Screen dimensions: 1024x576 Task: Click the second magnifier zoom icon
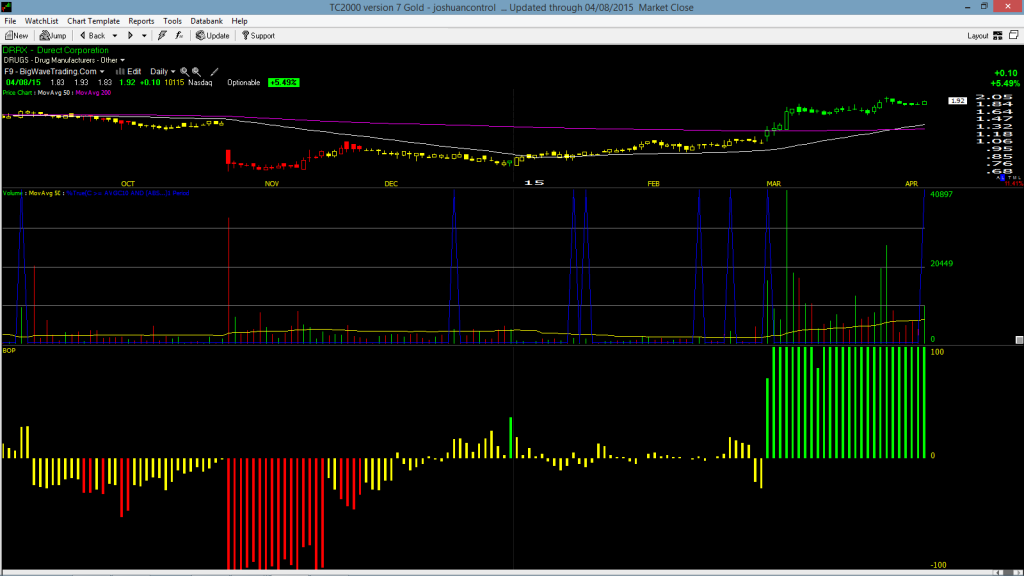click(197, 72)
